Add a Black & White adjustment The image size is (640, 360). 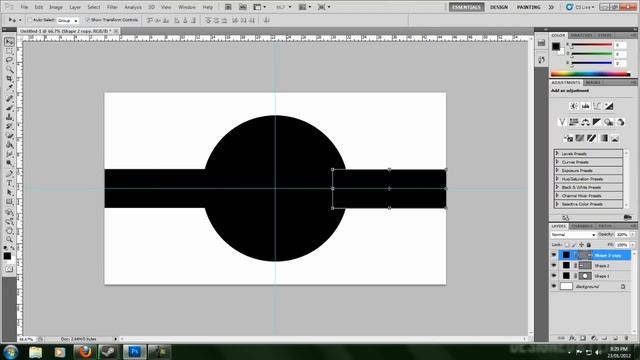pyautogui.click(x=597, y=122)
